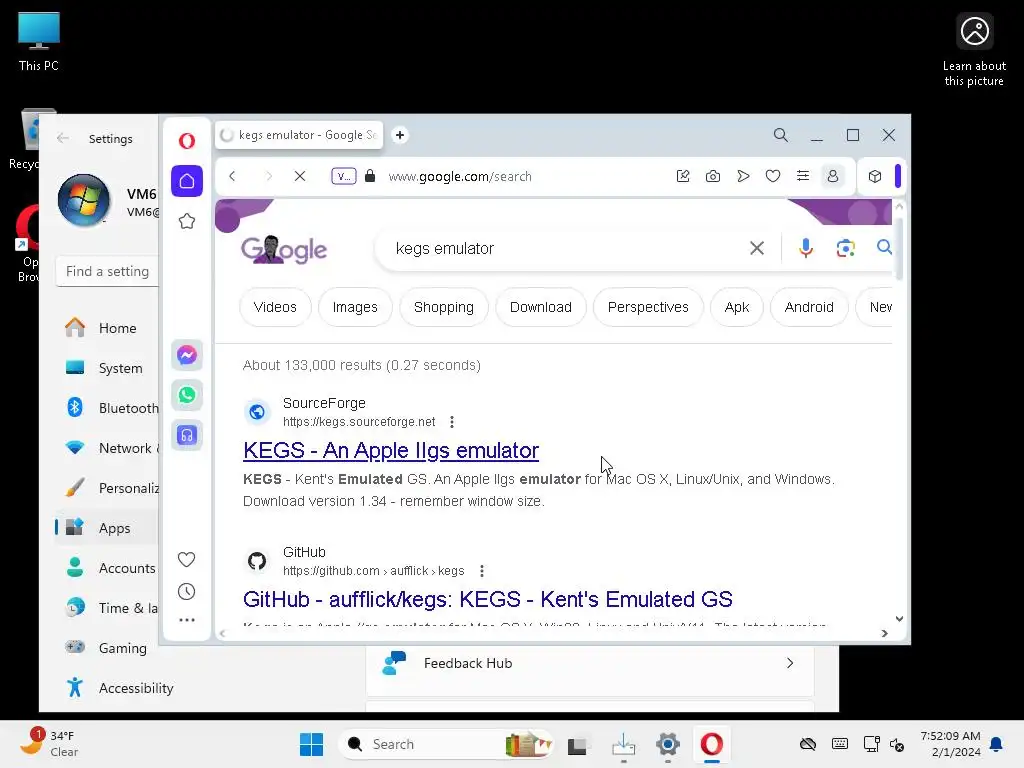Open a new tab with plus button
This screenshot has height=768, width=1024.
point(400,135)
